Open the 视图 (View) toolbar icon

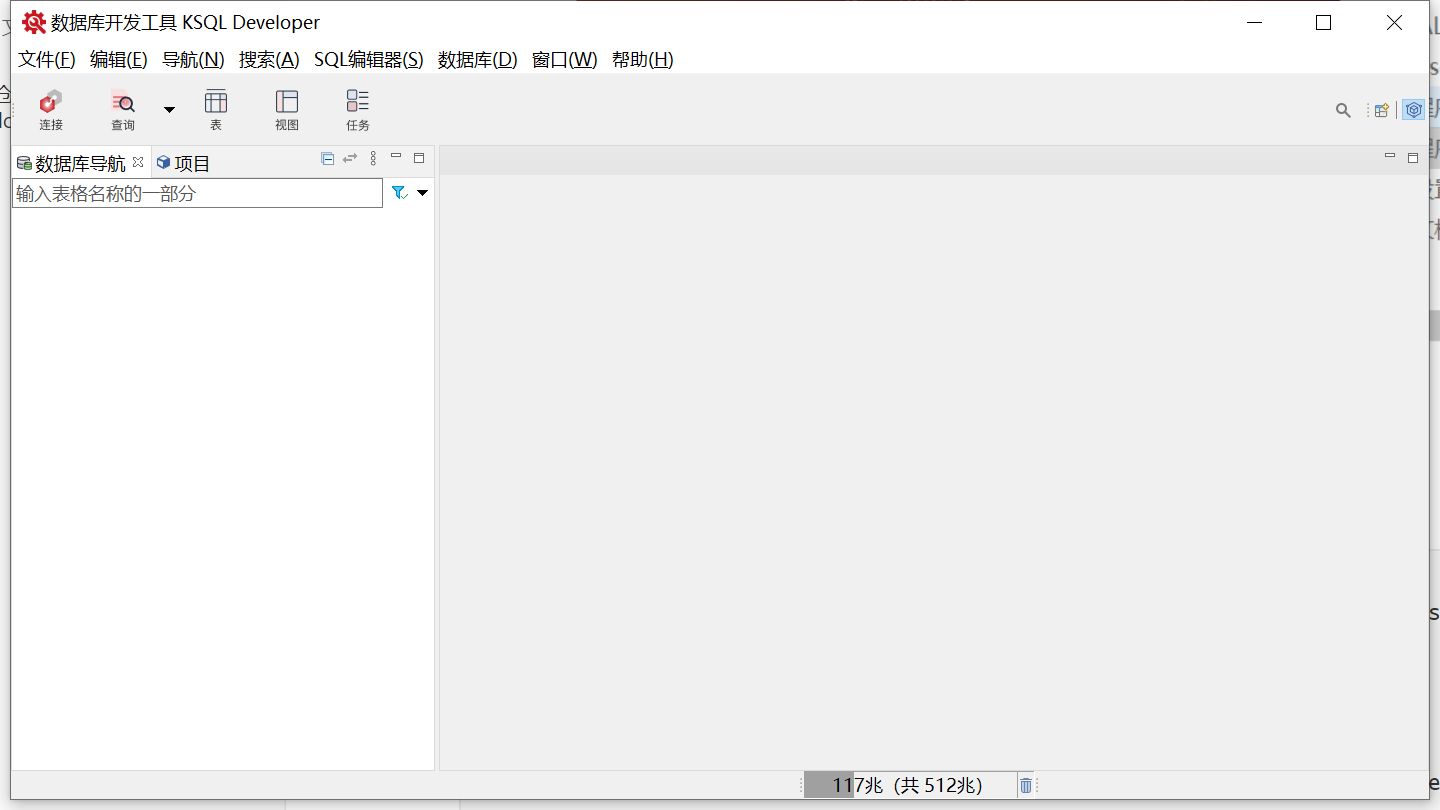tap(287, 110)
